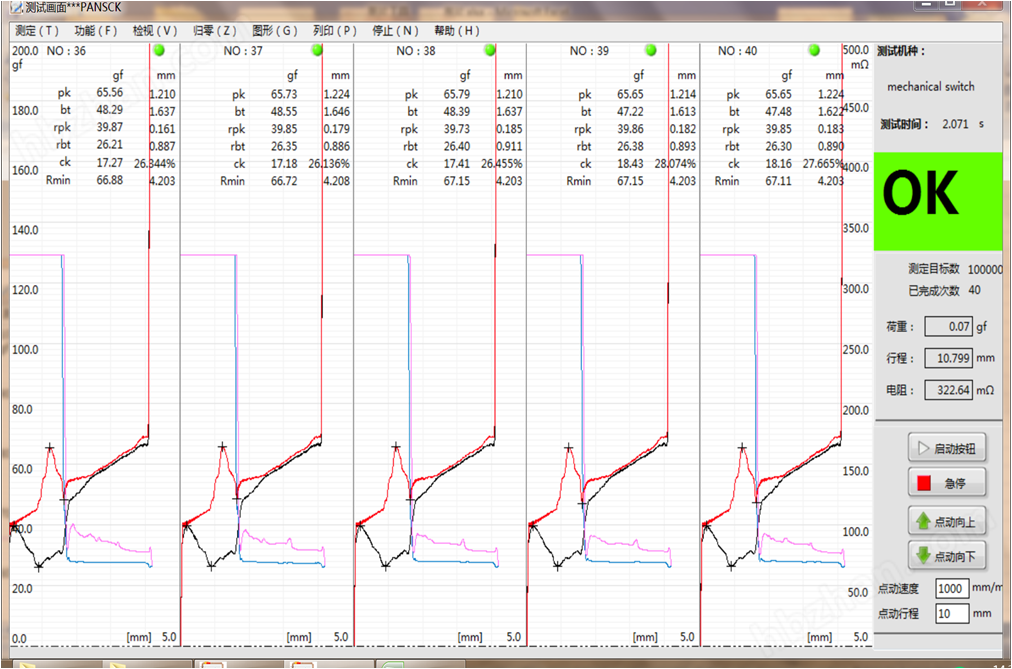Click the green status indicator for NO: 36

[158, 50]
